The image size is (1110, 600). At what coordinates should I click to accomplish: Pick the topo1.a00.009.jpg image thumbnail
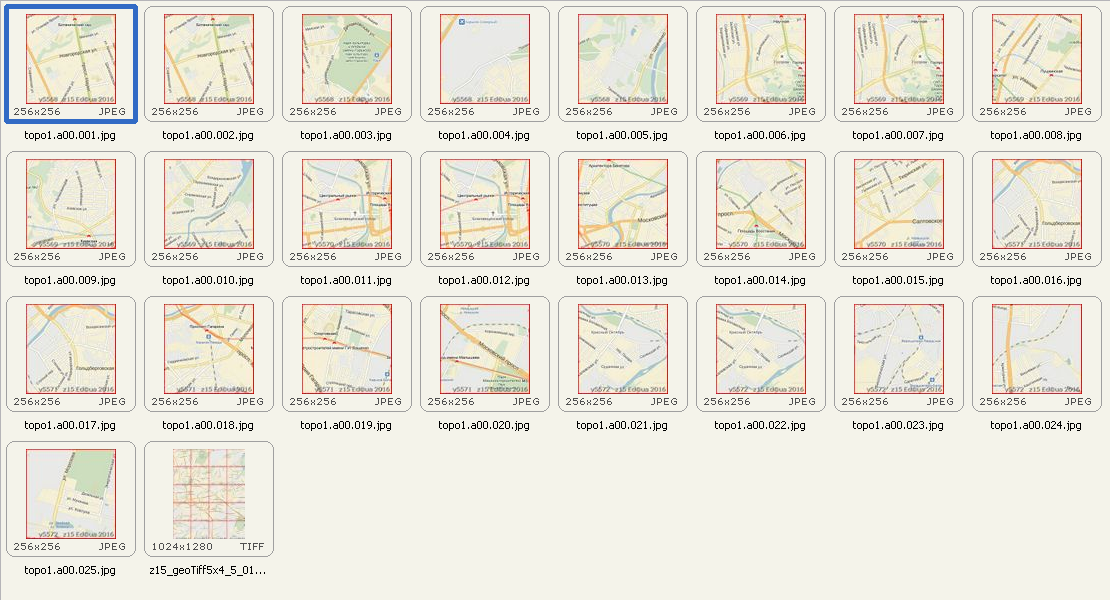[70, 204]
